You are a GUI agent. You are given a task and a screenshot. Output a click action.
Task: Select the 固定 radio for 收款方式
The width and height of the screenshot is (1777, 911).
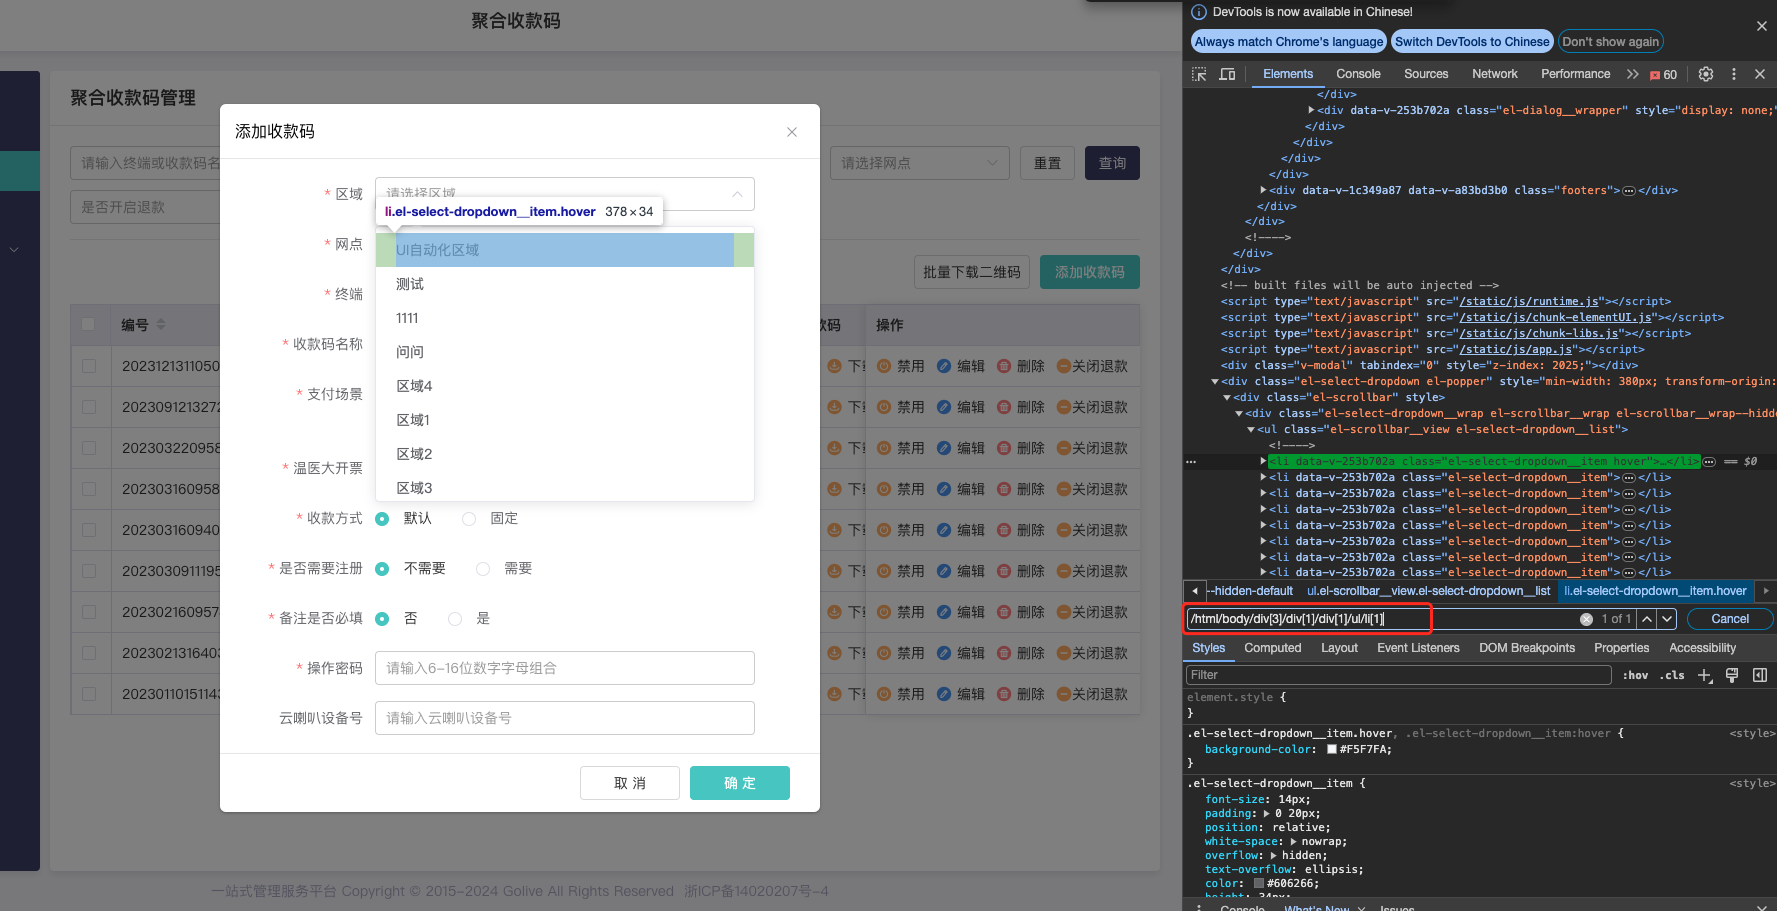tap(469, 518)
